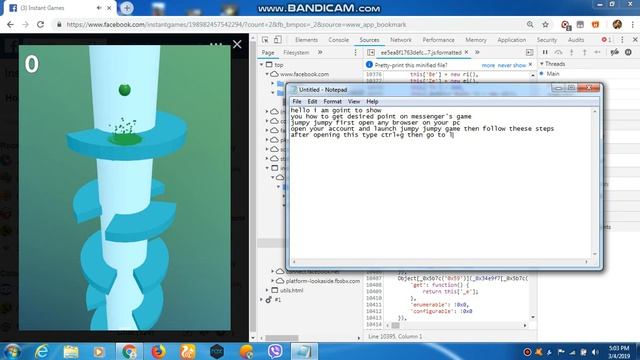Expand the #1 worker node
This screenshot has height=360, width=640.
coord(262,300)
